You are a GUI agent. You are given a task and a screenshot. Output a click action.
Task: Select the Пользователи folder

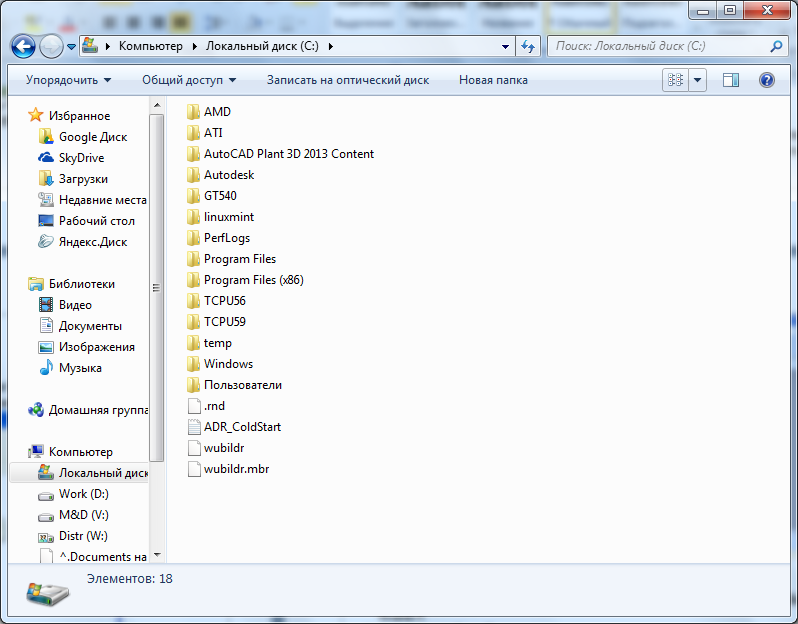pos(234,385)
